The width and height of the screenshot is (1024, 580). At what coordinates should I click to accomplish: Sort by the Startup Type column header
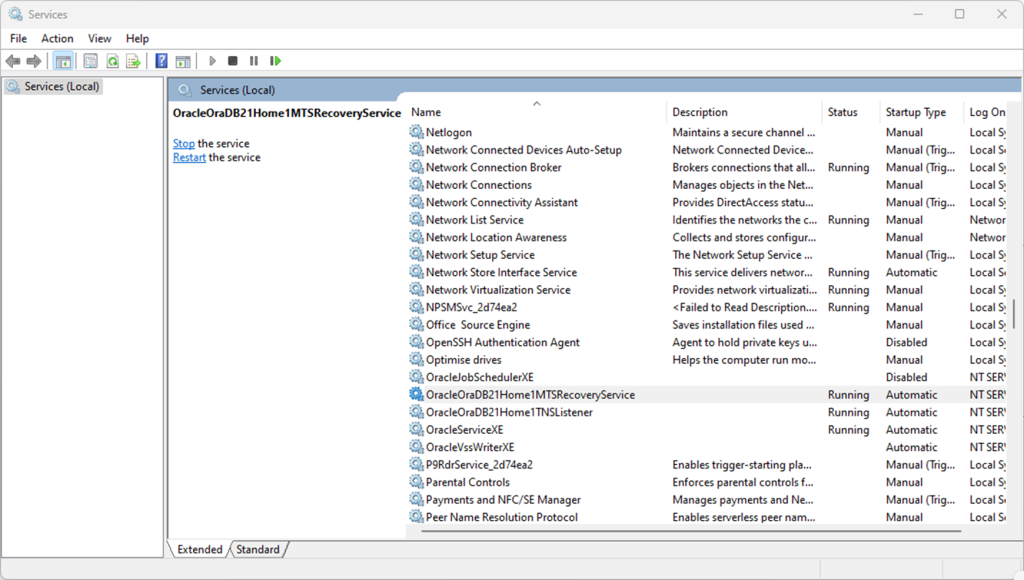click(915, 112)
